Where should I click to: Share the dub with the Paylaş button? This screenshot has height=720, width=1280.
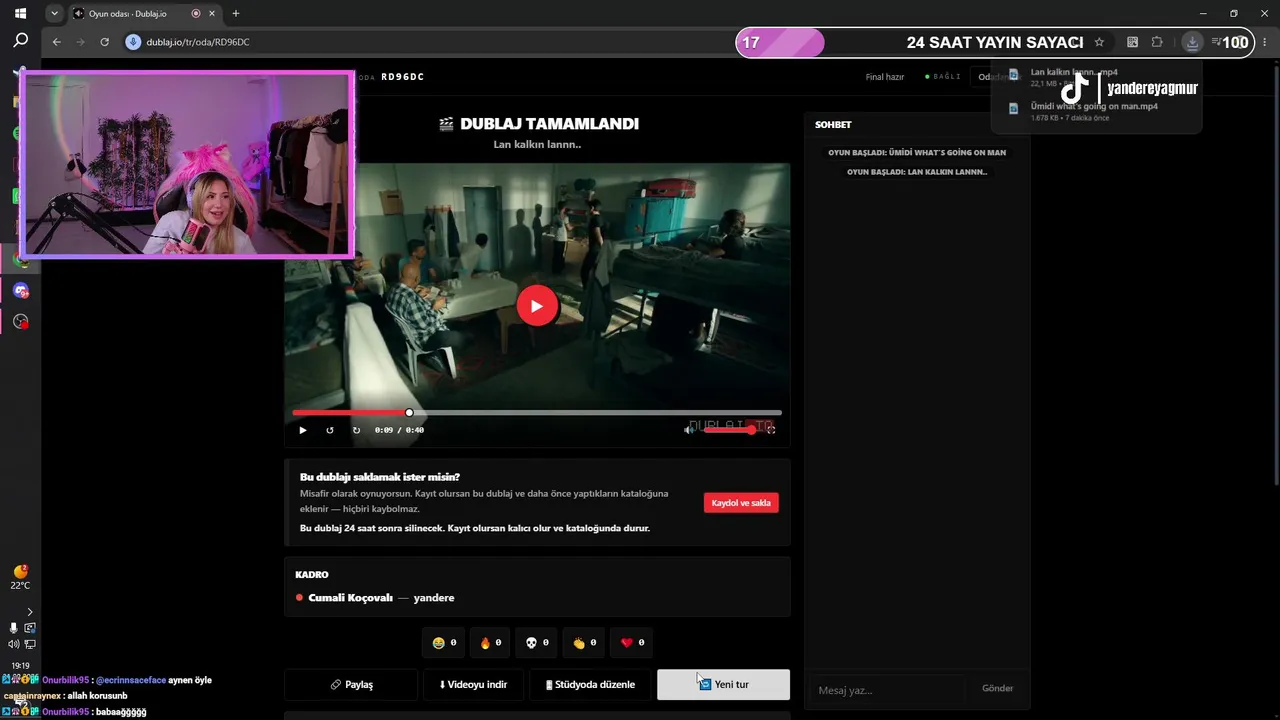[351, 685]
